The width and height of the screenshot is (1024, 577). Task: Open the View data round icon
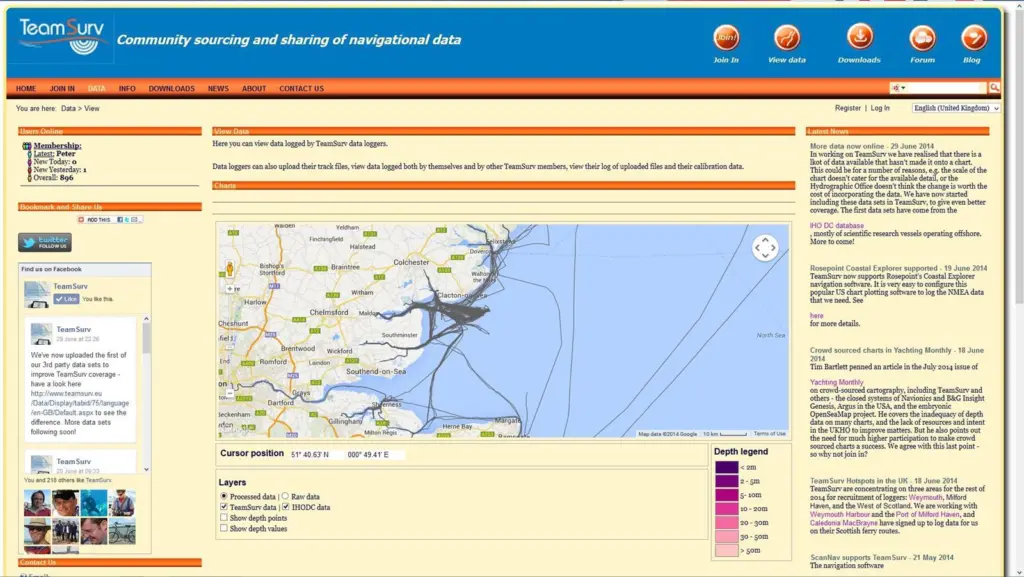(786, 37)
